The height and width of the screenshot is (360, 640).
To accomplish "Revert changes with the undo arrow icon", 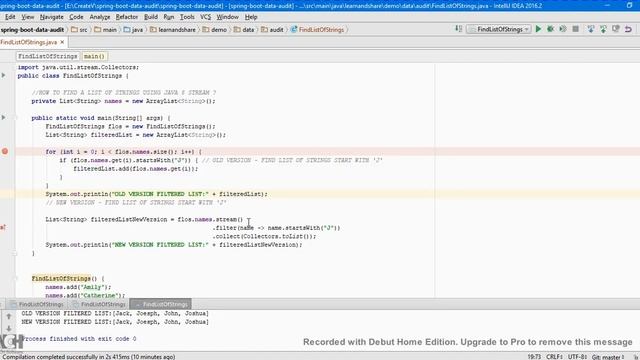I will (628, 29).
